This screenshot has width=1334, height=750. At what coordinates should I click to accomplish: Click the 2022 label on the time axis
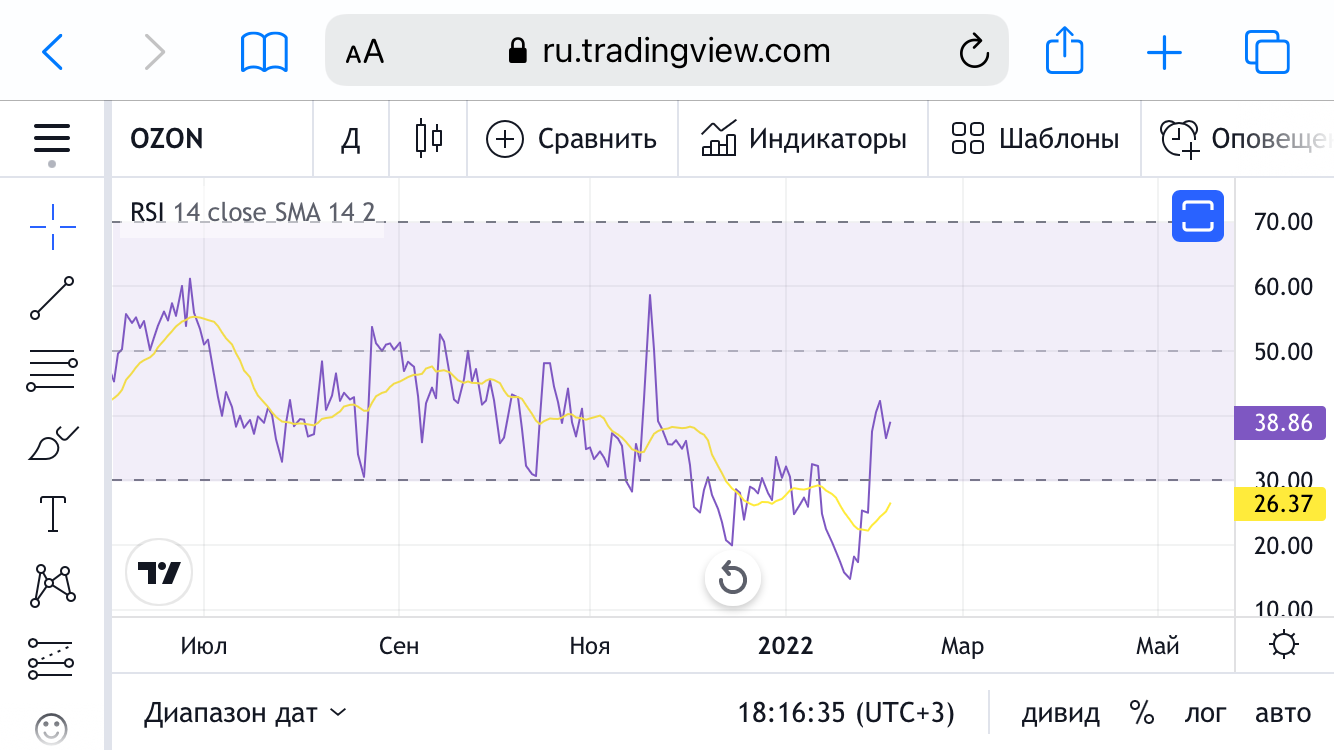pyautogui.click(x=786, y=646)
